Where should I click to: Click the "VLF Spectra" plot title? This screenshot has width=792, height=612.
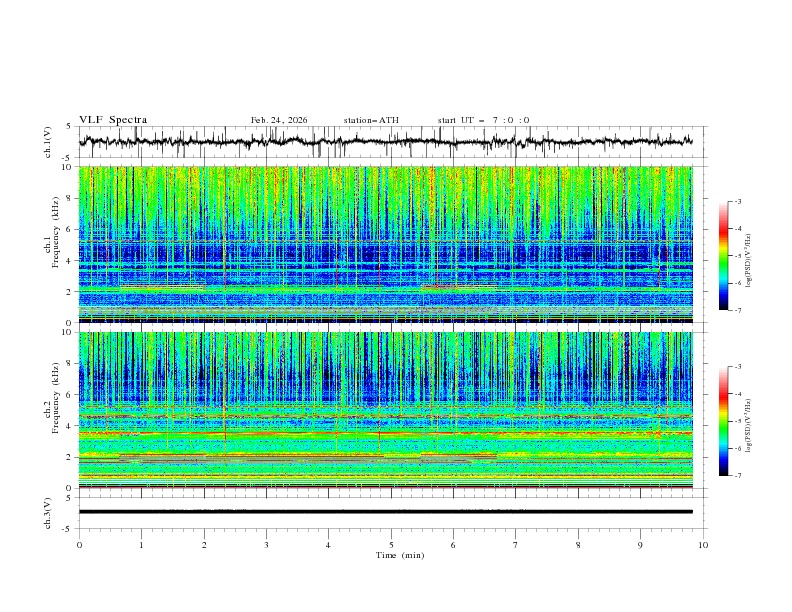tap(113, 120)
